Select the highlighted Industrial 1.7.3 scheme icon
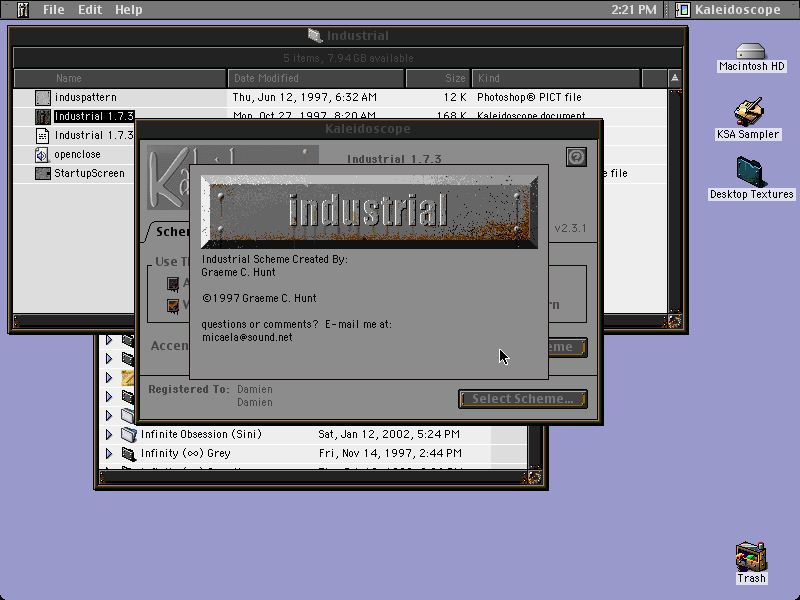The height and width of the screenshot is (600, 800). pyautogui.click(x=43, y=116)
